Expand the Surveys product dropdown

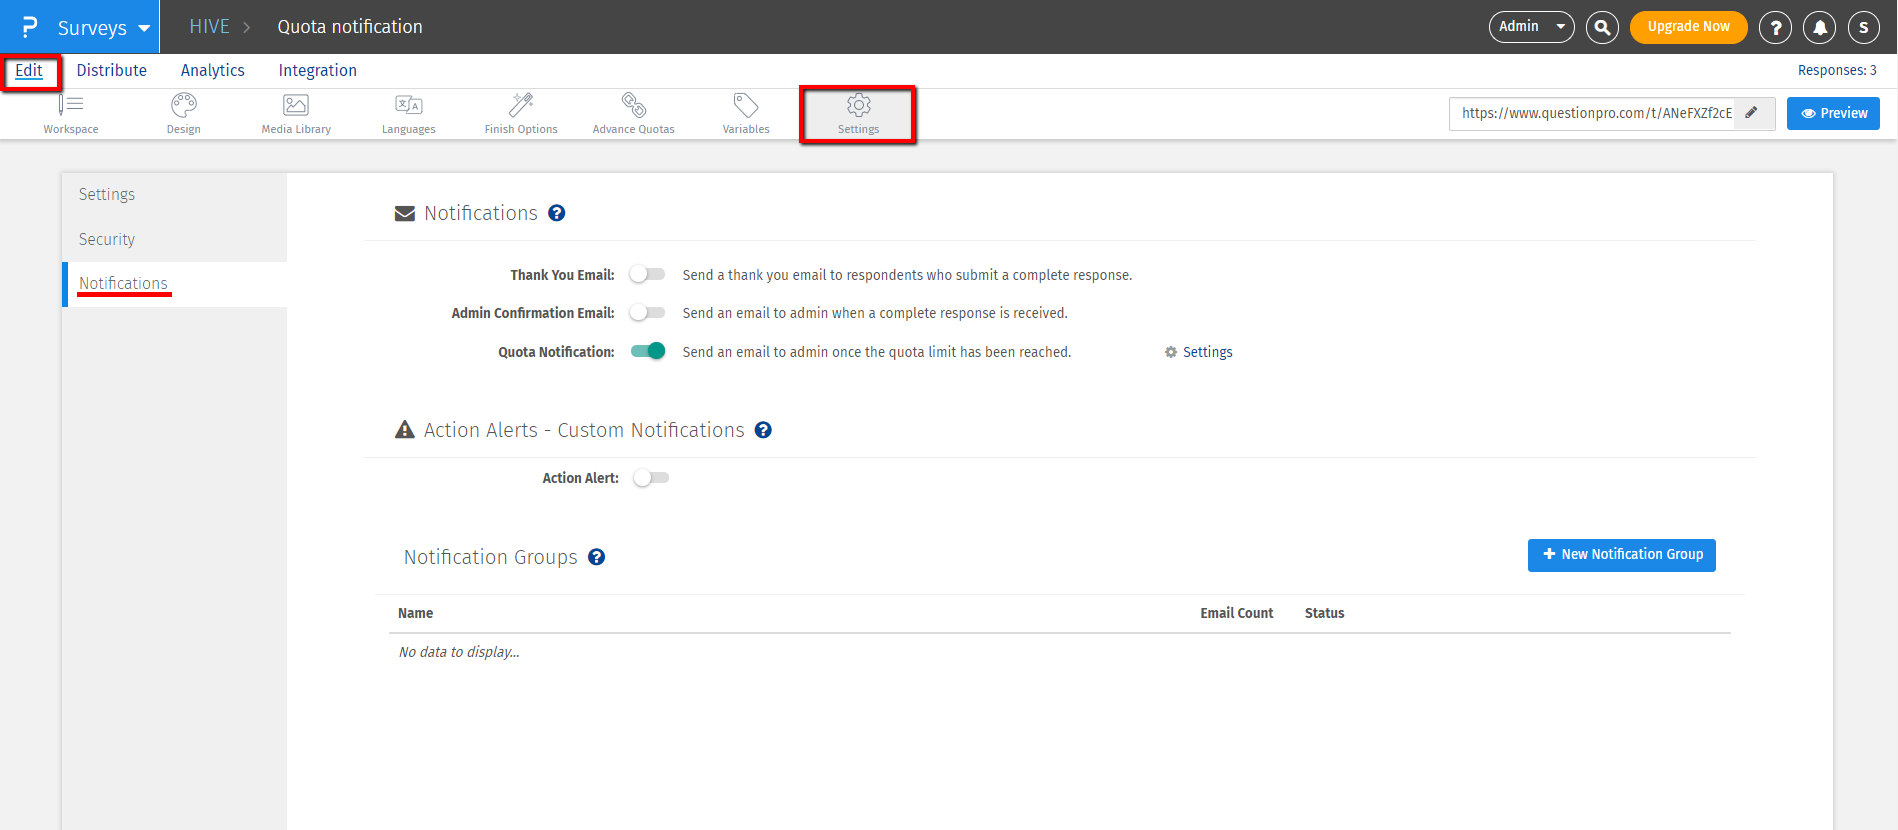tap(103, 27)
